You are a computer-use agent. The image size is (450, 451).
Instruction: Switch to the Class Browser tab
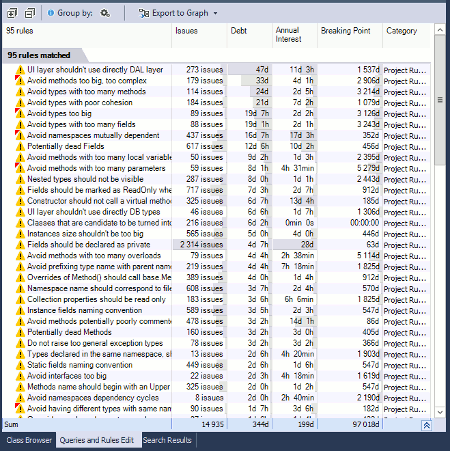29,440
